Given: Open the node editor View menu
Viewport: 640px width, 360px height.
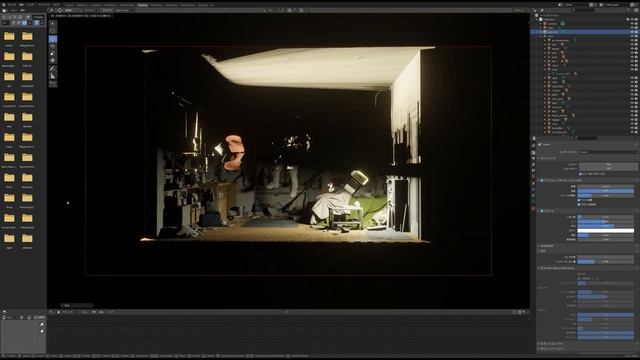Looking at the screenshot, I should [x=84, y=312].
